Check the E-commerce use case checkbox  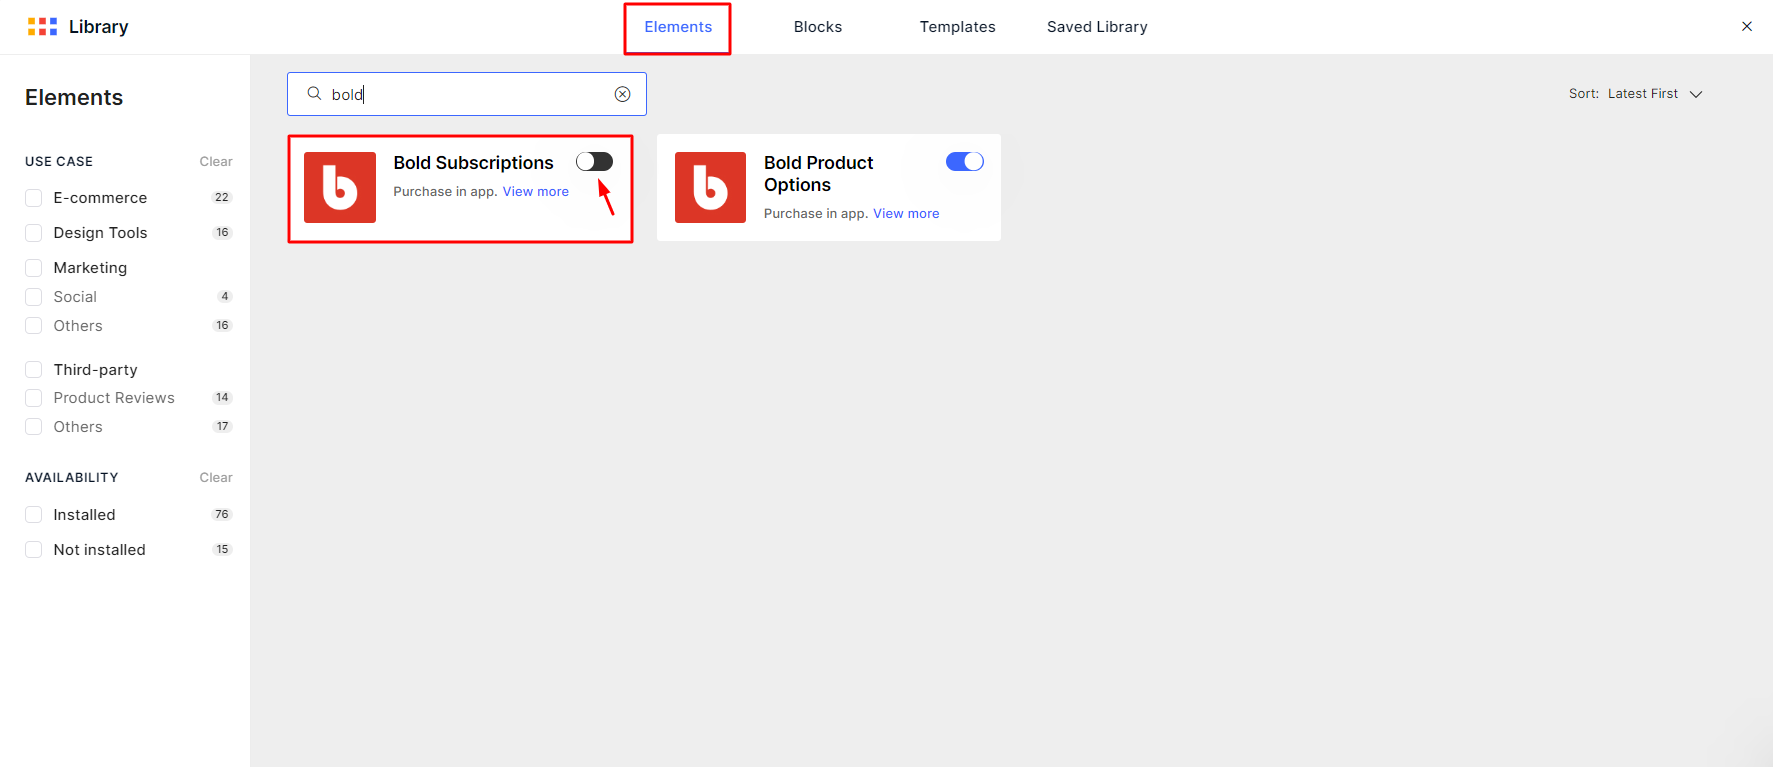[34, 198]
